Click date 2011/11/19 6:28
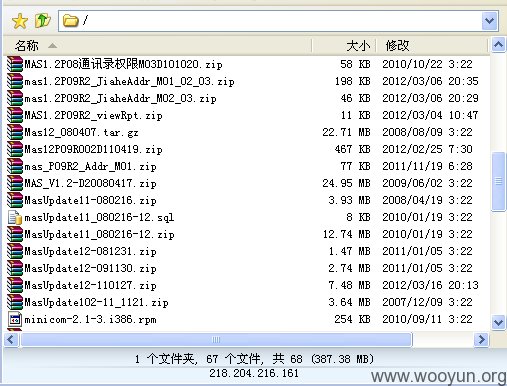The height and width of the screenshot is (386, 507). (427, 166)
